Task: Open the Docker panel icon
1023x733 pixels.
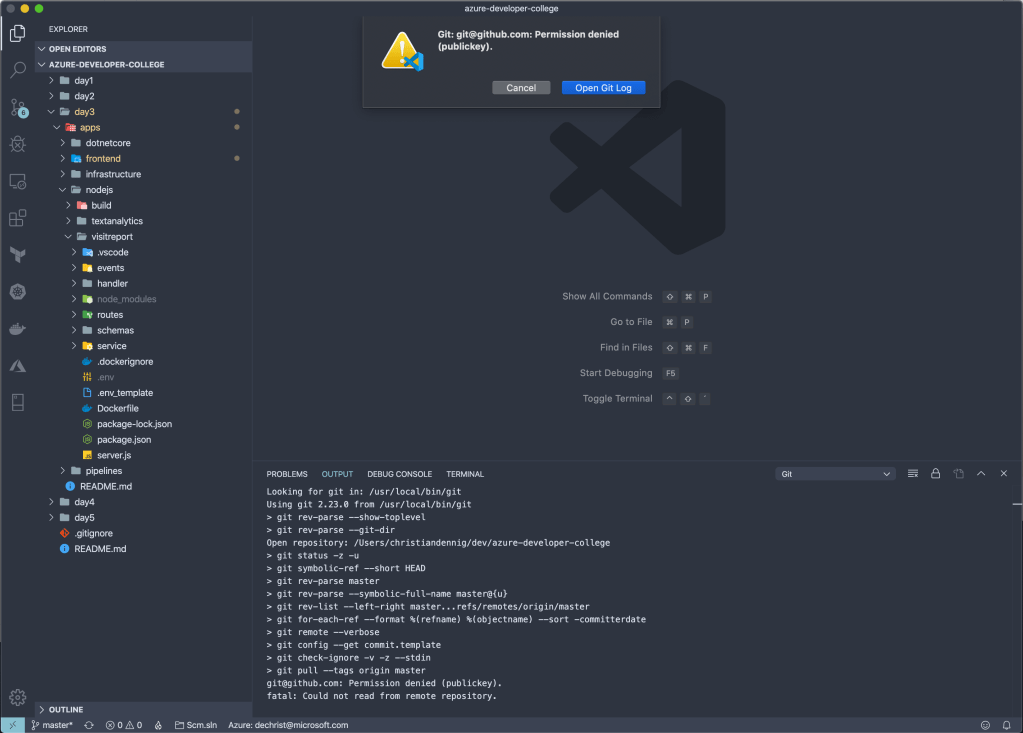Action: tap(18, 329)
